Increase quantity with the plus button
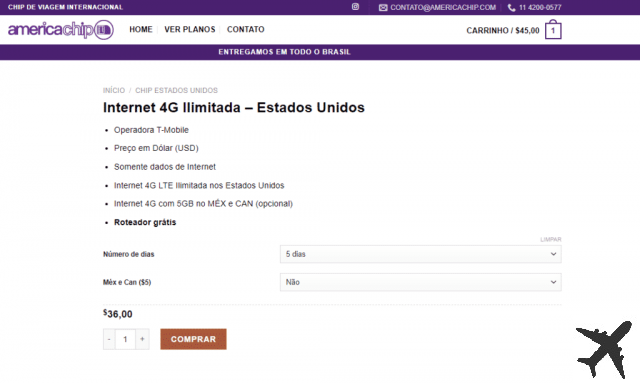The width and height of the screenshot is (640, 383). point(142,339)
